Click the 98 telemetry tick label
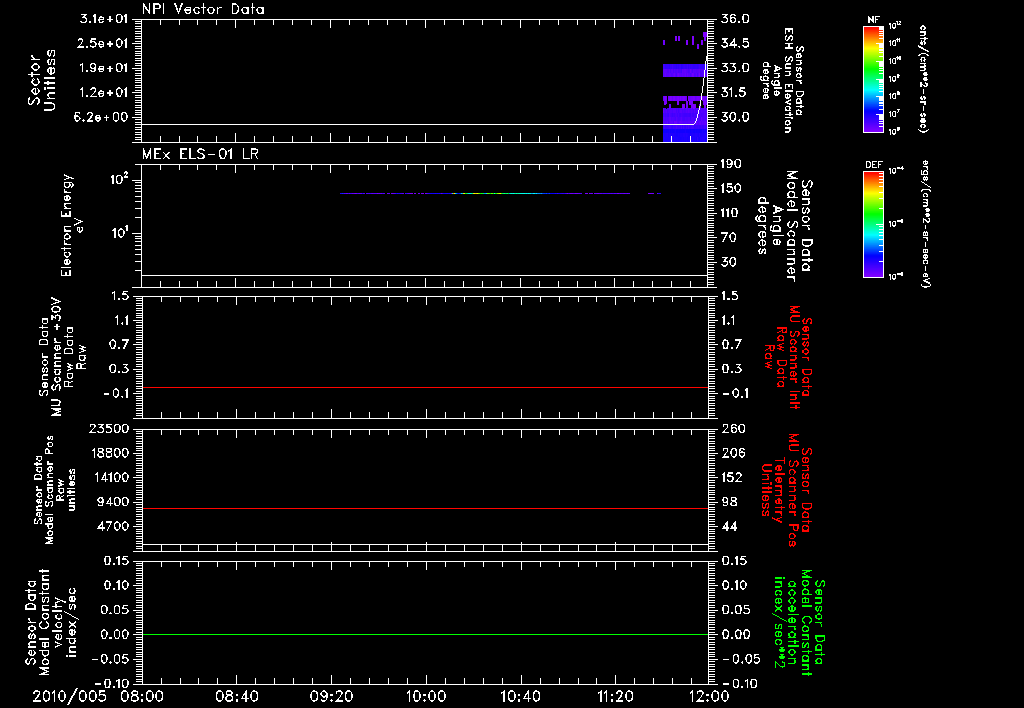This screenshot has height=708, width=1024. pyautogui.click(x=729, y=502)
